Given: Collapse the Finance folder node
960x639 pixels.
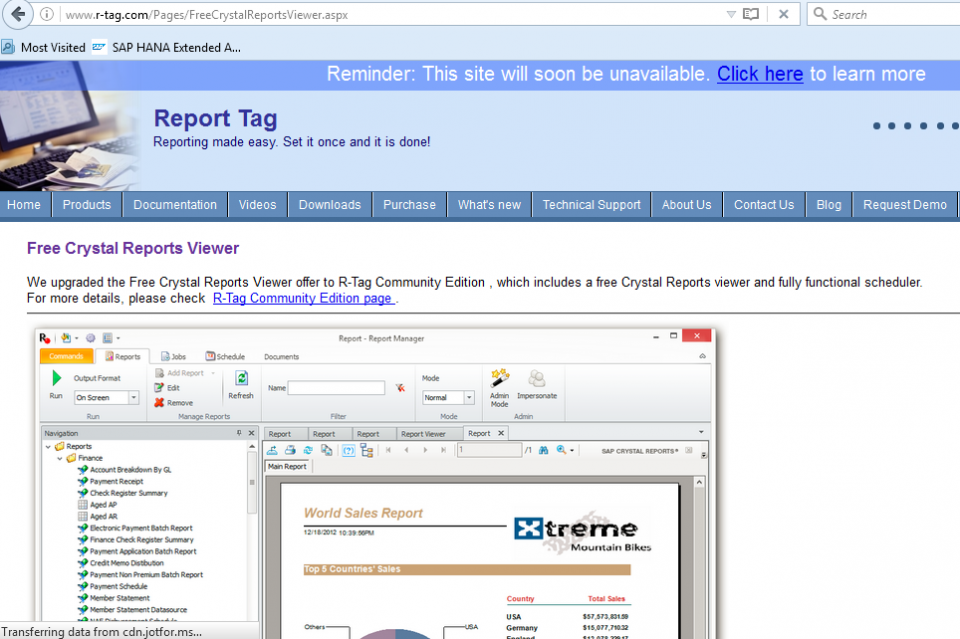Looking at the screenshot, I should click(x=59, y=458).
